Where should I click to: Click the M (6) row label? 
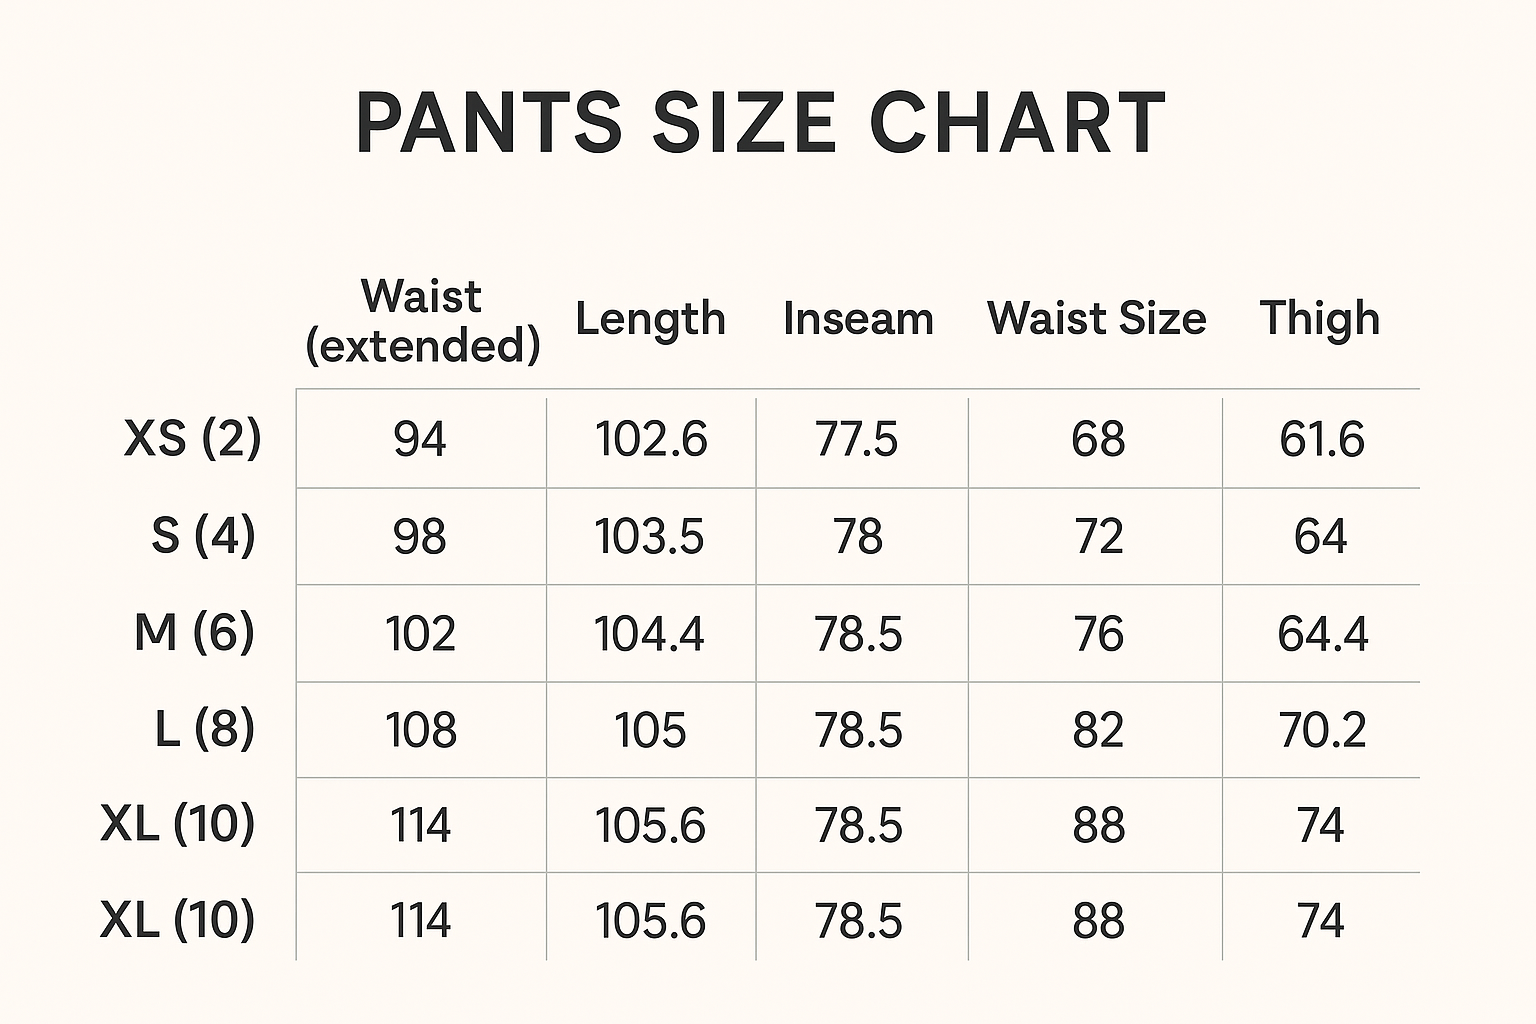click(194, 632)
